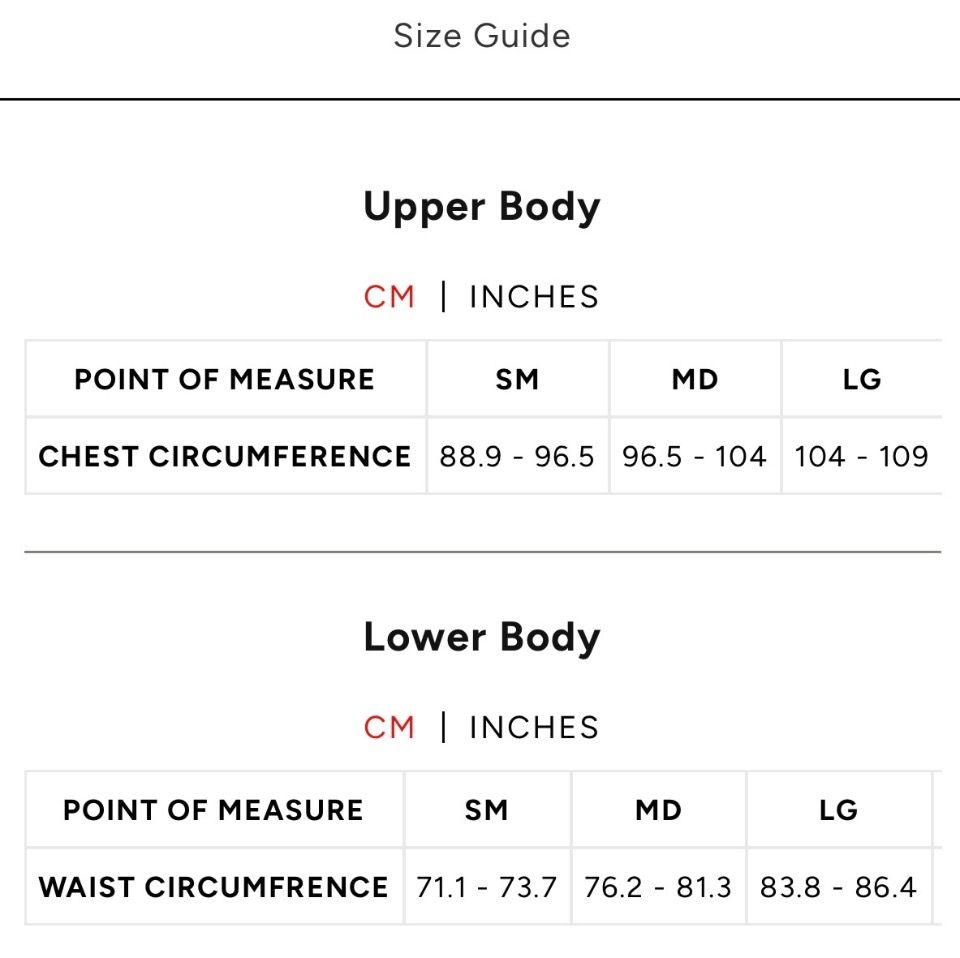
Task: Click the 76.2 - 81.3 waist value
Action: coord(658,887)
